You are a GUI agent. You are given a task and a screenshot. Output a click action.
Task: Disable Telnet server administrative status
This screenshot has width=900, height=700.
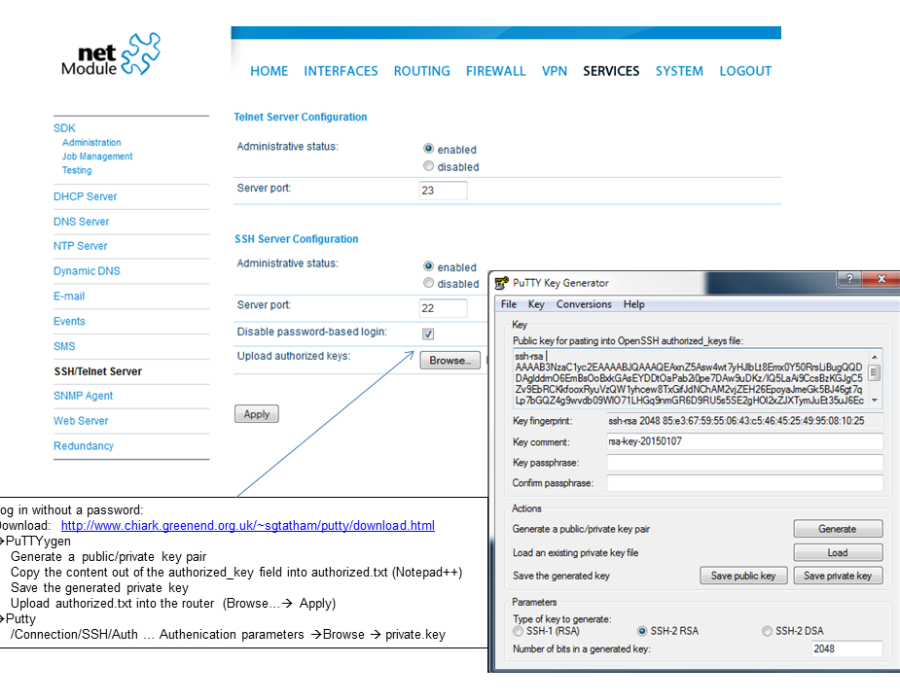(x=428, y=166)
